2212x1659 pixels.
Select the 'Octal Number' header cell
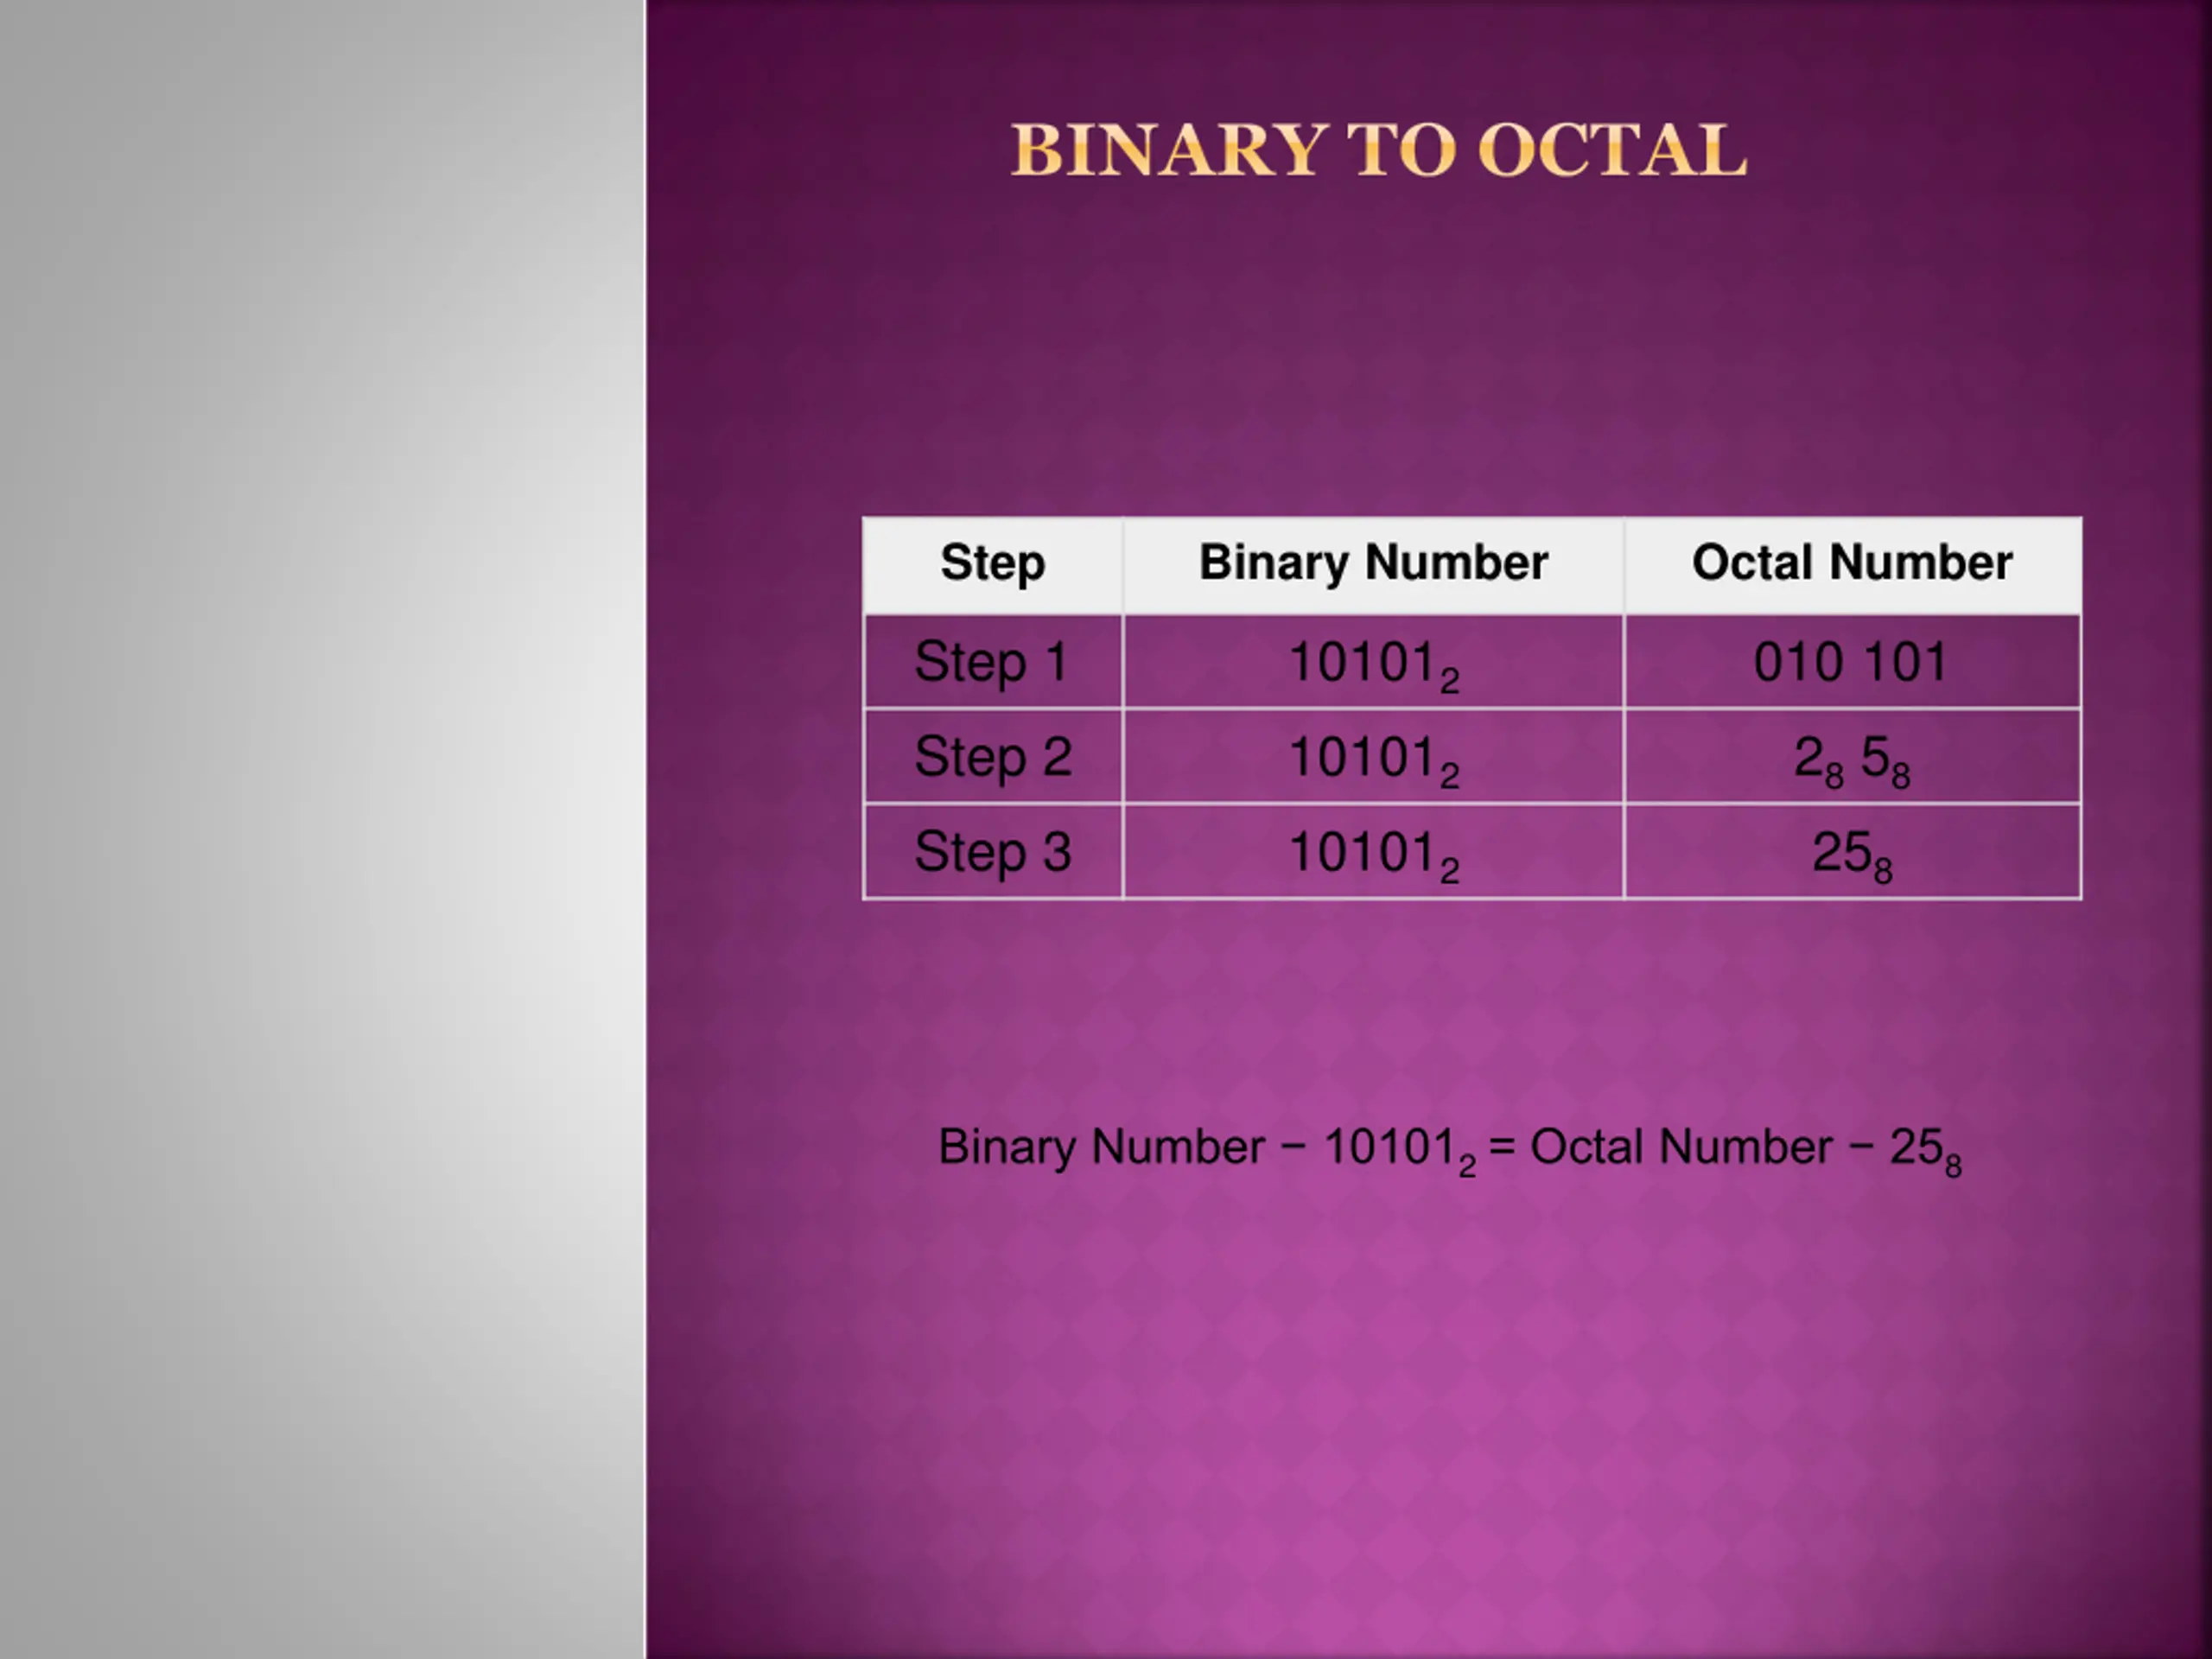click(x=1852, y=565)
